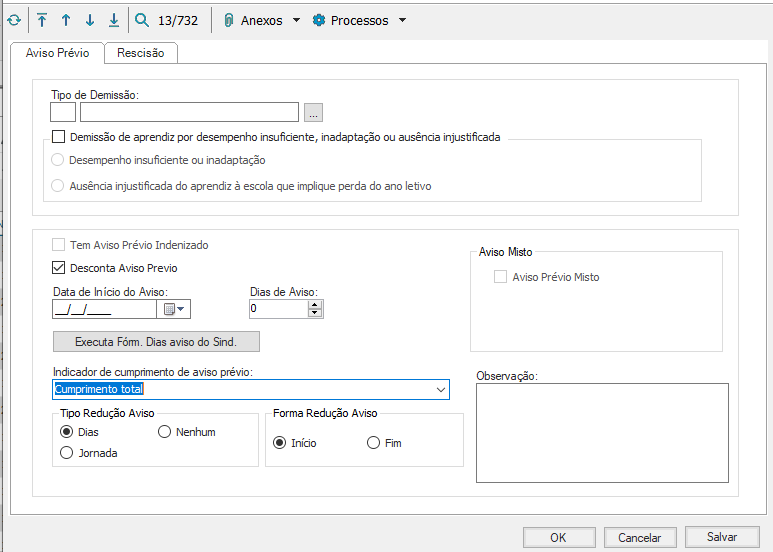Viewport: 773px width, 552px height.
Task: Switch to the Rescisão tab
Action: (x=141, y=53)
